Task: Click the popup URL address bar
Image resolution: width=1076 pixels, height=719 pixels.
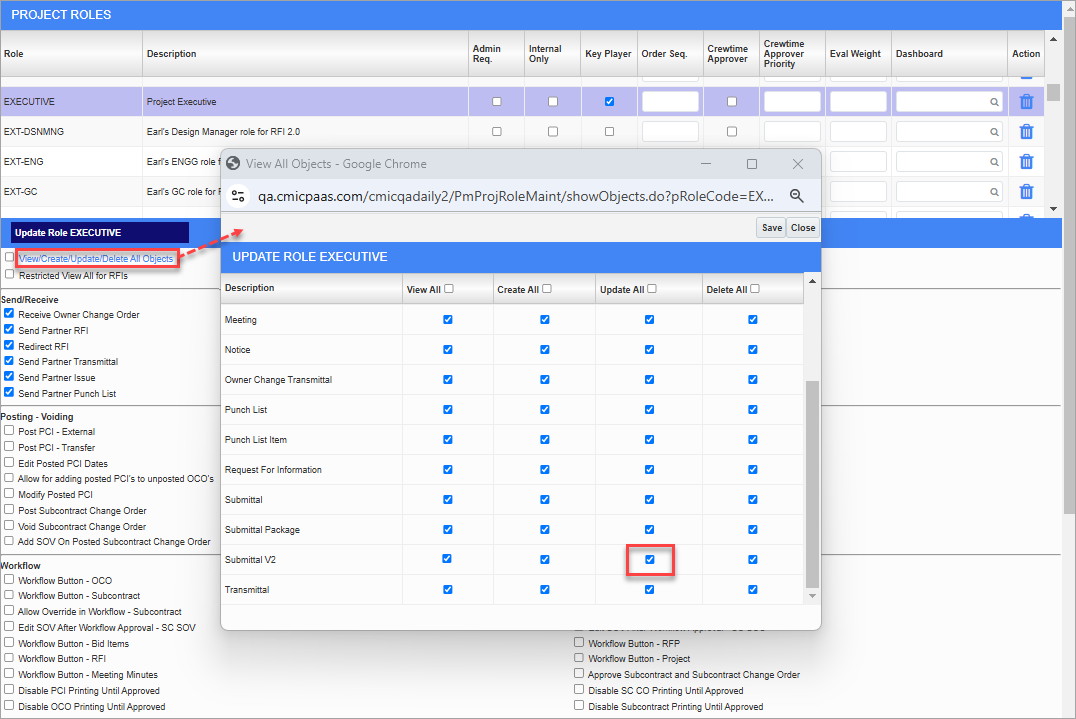Action: [x=515, y=196]
